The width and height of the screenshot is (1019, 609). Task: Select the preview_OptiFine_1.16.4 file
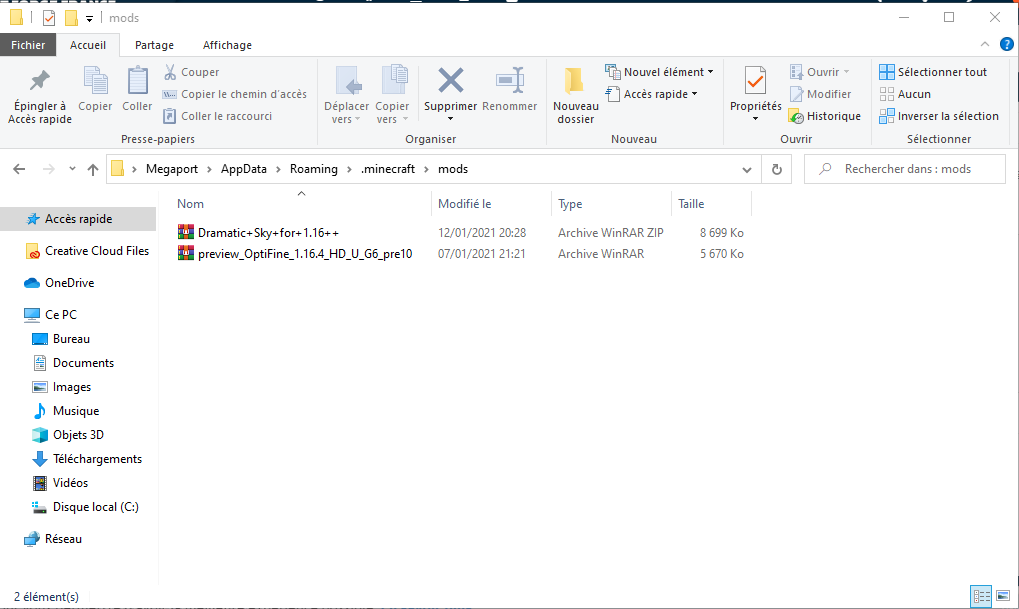305,254
